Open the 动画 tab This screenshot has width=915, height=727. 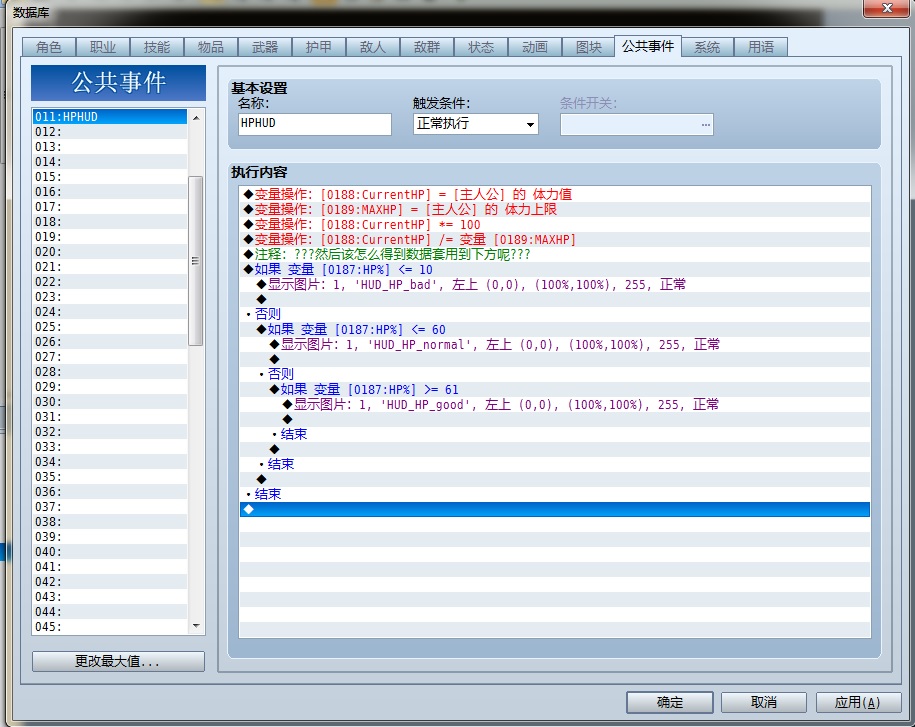[535, 47]
